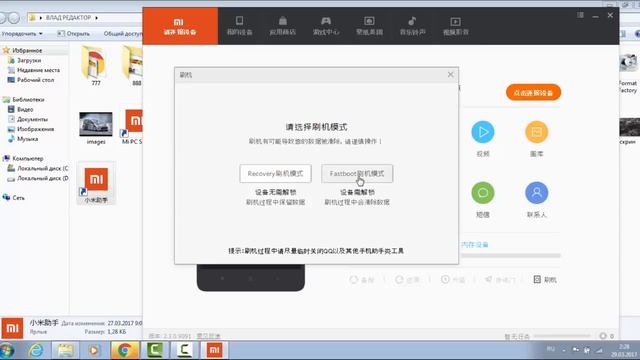Viewport: 640px width, 360px height.
Task: Click the task progress bar in status bar
Action: [x=562, y=336]
